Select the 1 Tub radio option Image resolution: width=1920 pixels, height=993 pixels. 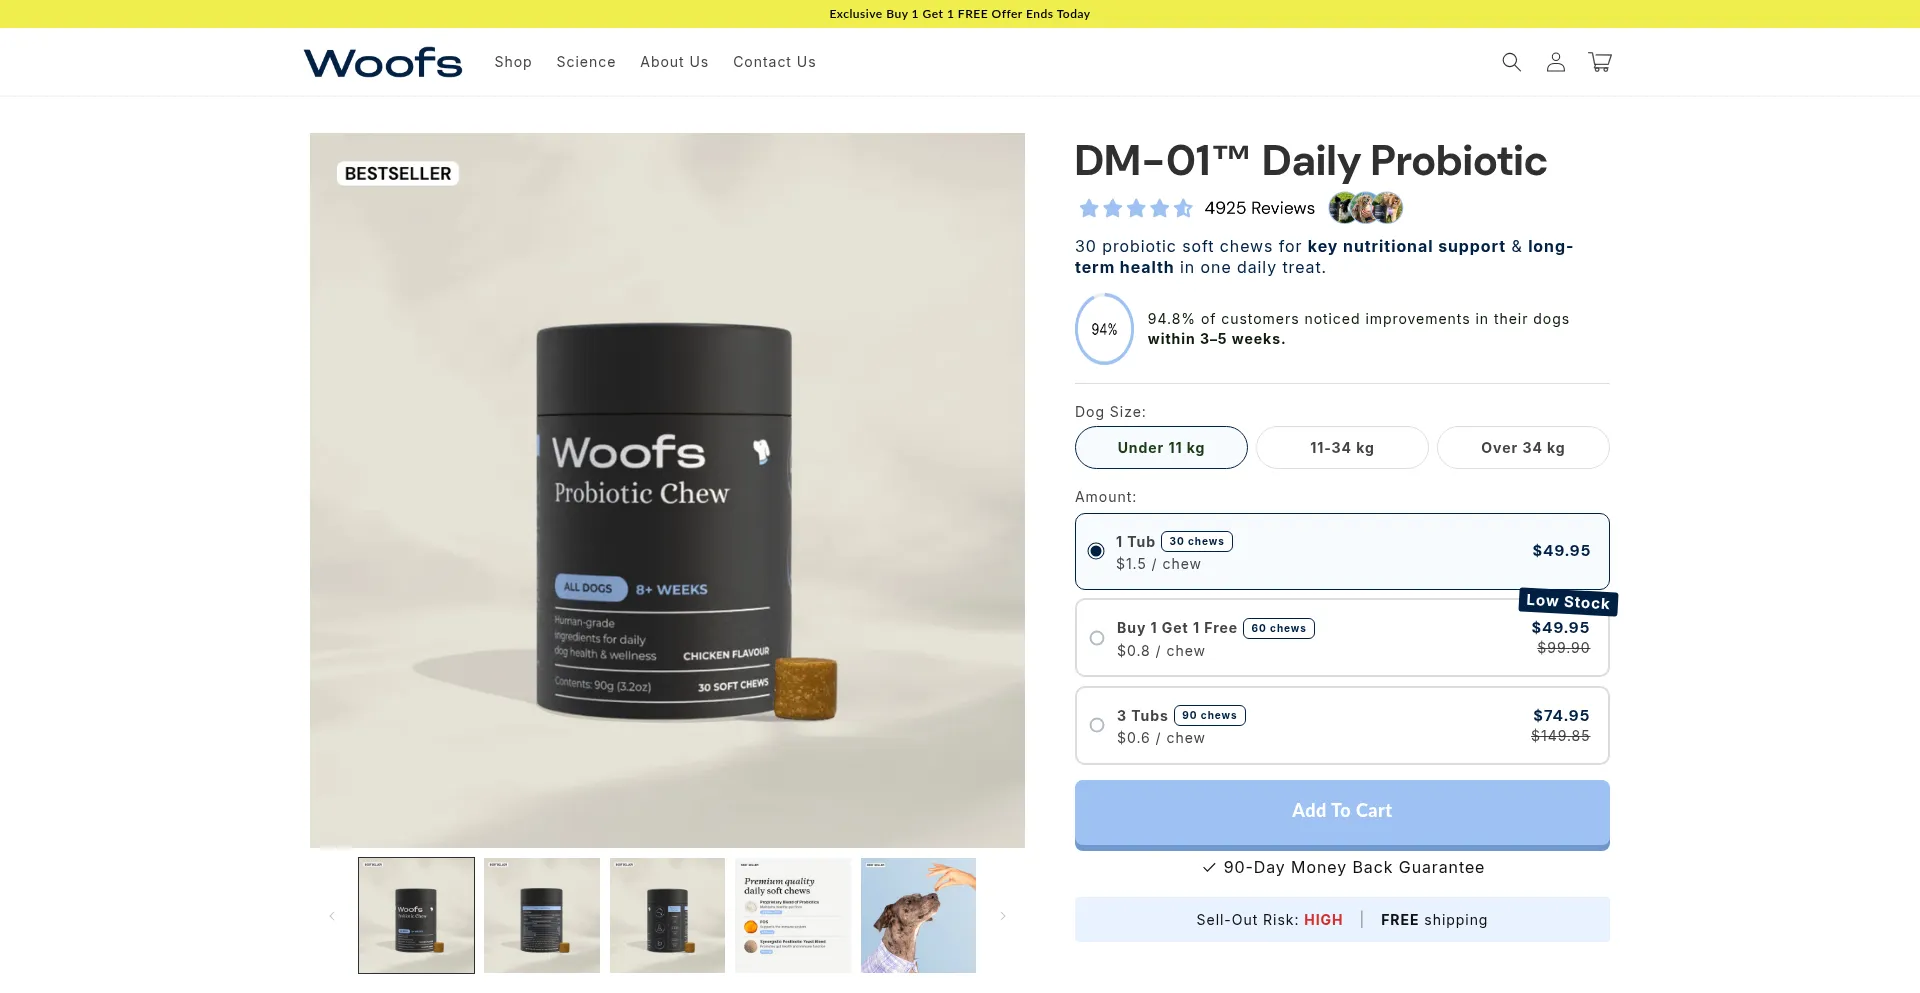point(1096,551)
